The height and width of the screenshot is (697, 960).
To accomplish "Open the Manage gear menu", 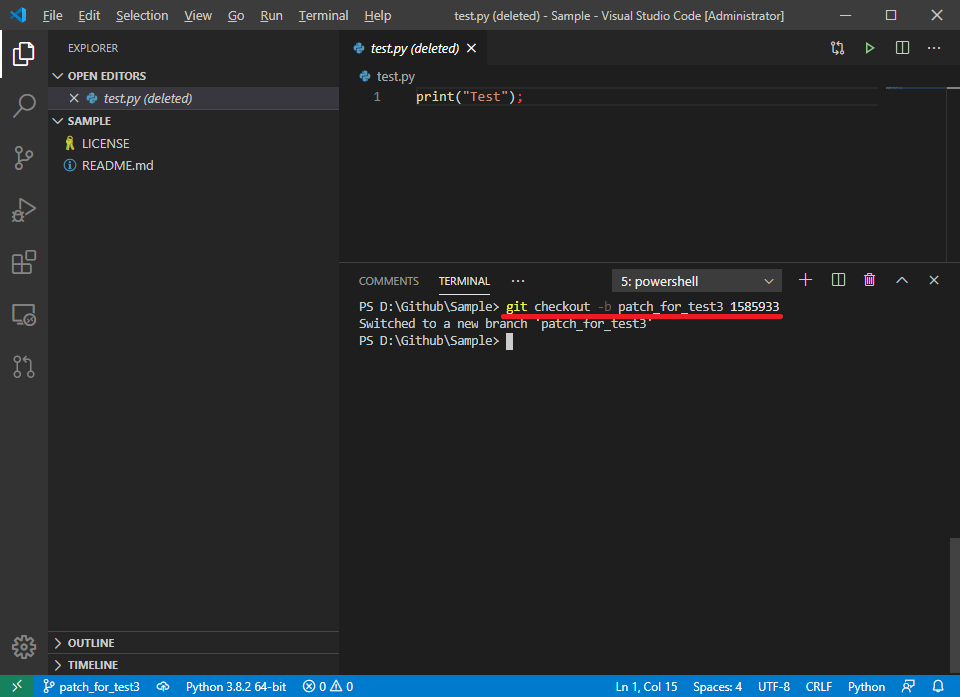I will tap(24, 647).
